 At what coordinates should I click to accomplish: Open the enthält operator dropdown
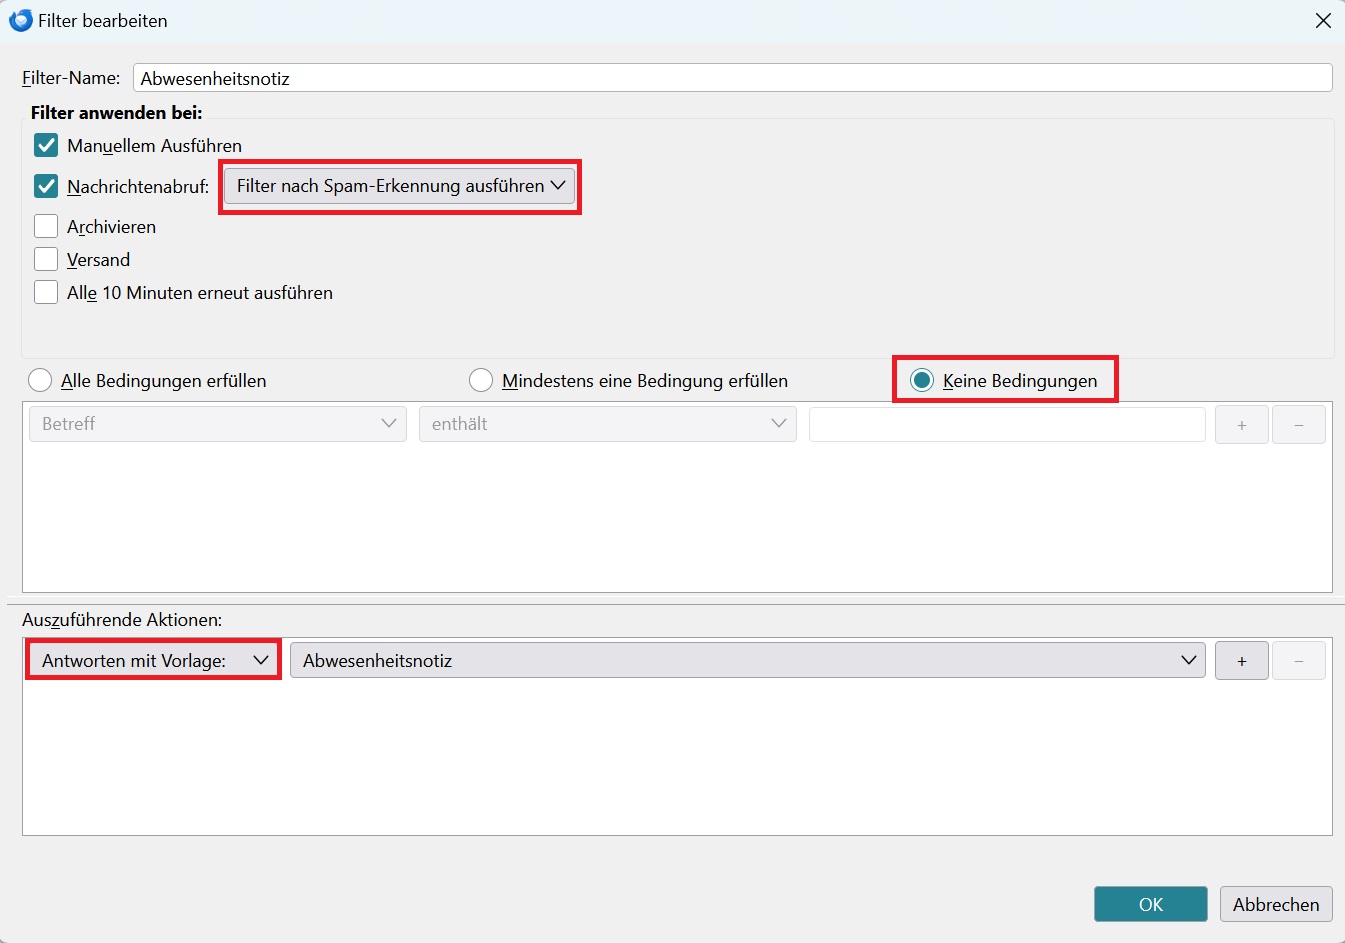pos(607,424)
